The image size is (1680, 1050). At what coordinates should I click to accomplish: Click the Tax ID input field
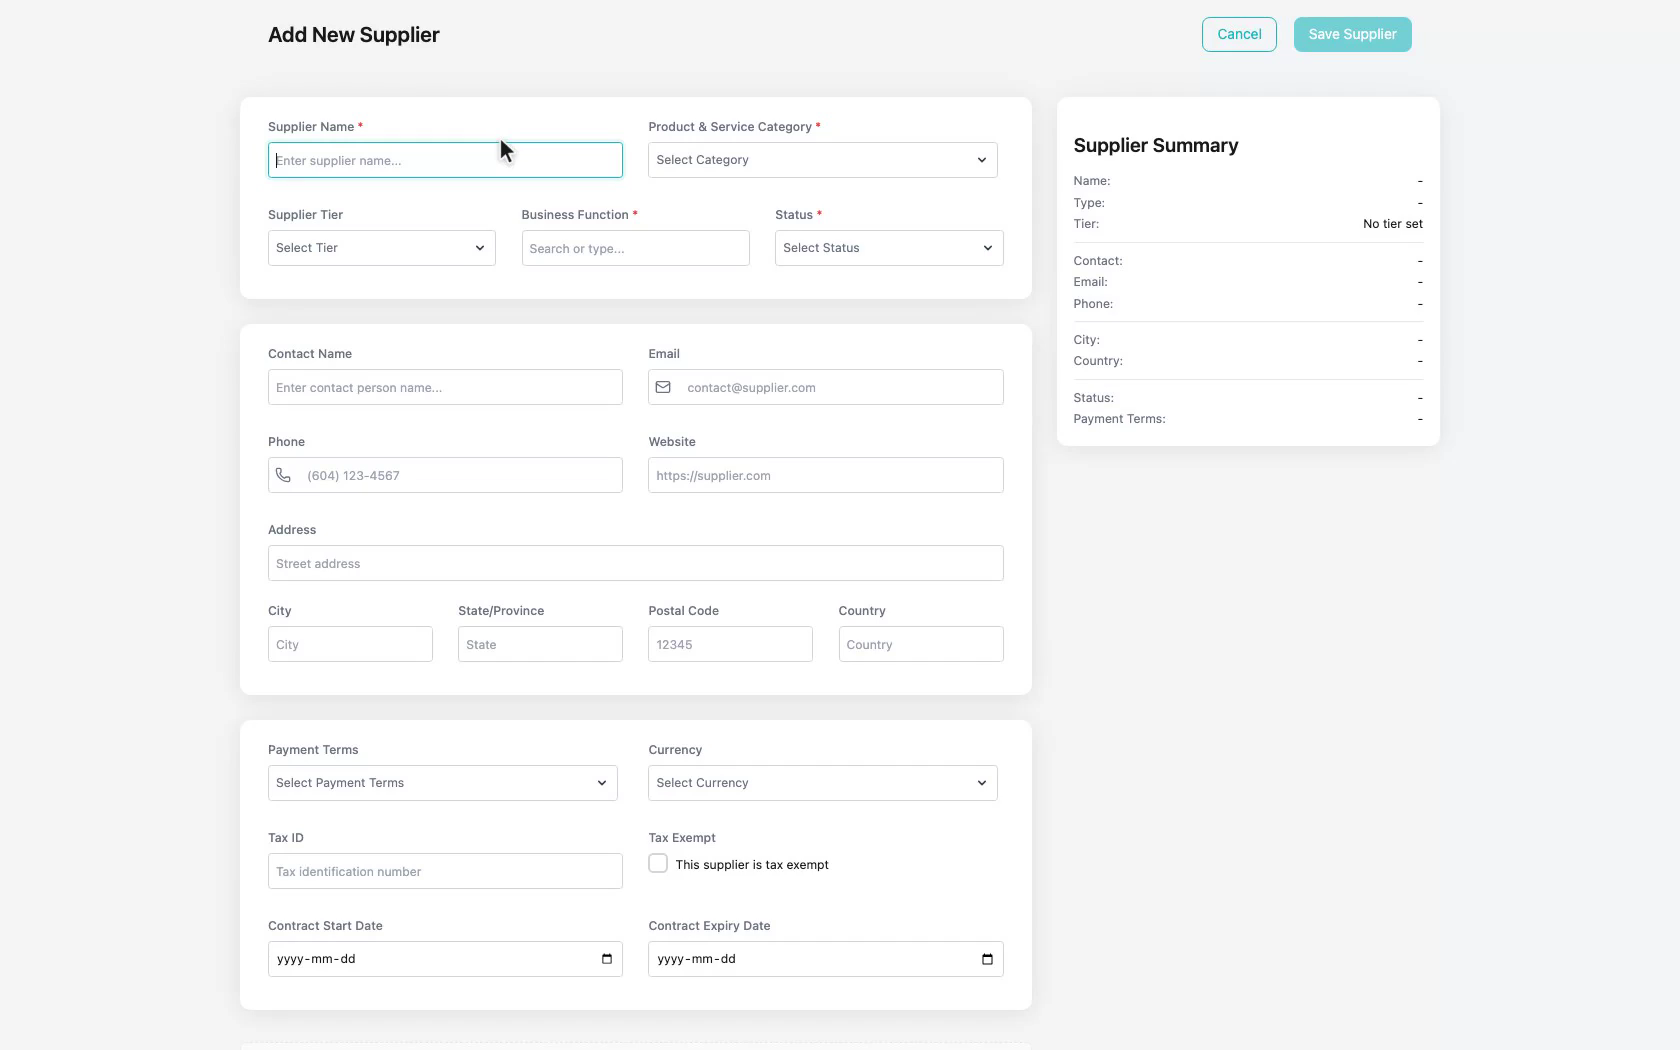(x=445, y=871)
